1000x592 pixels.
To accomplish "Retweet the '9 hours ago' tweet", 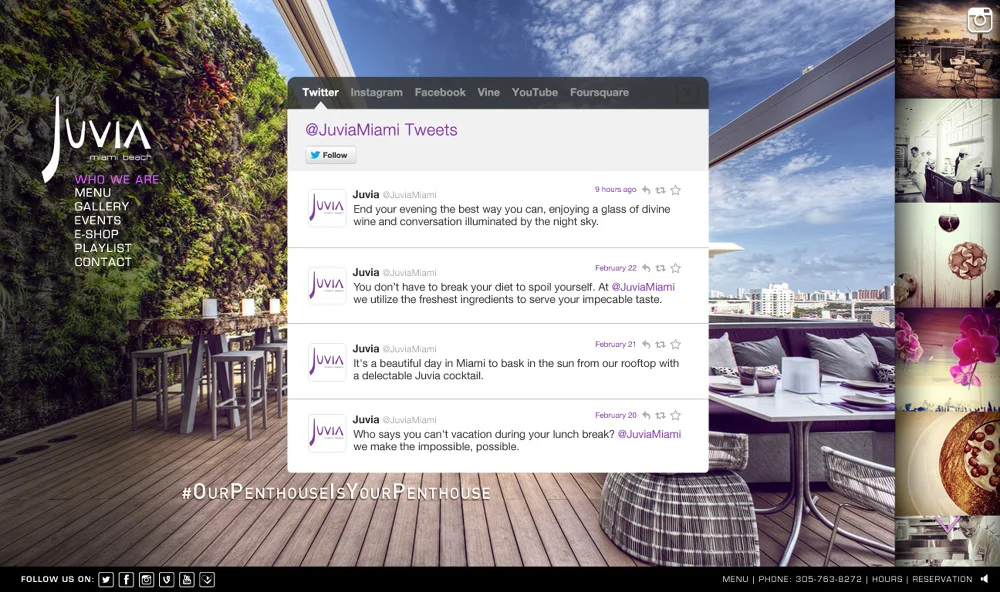I will point(661,190).
